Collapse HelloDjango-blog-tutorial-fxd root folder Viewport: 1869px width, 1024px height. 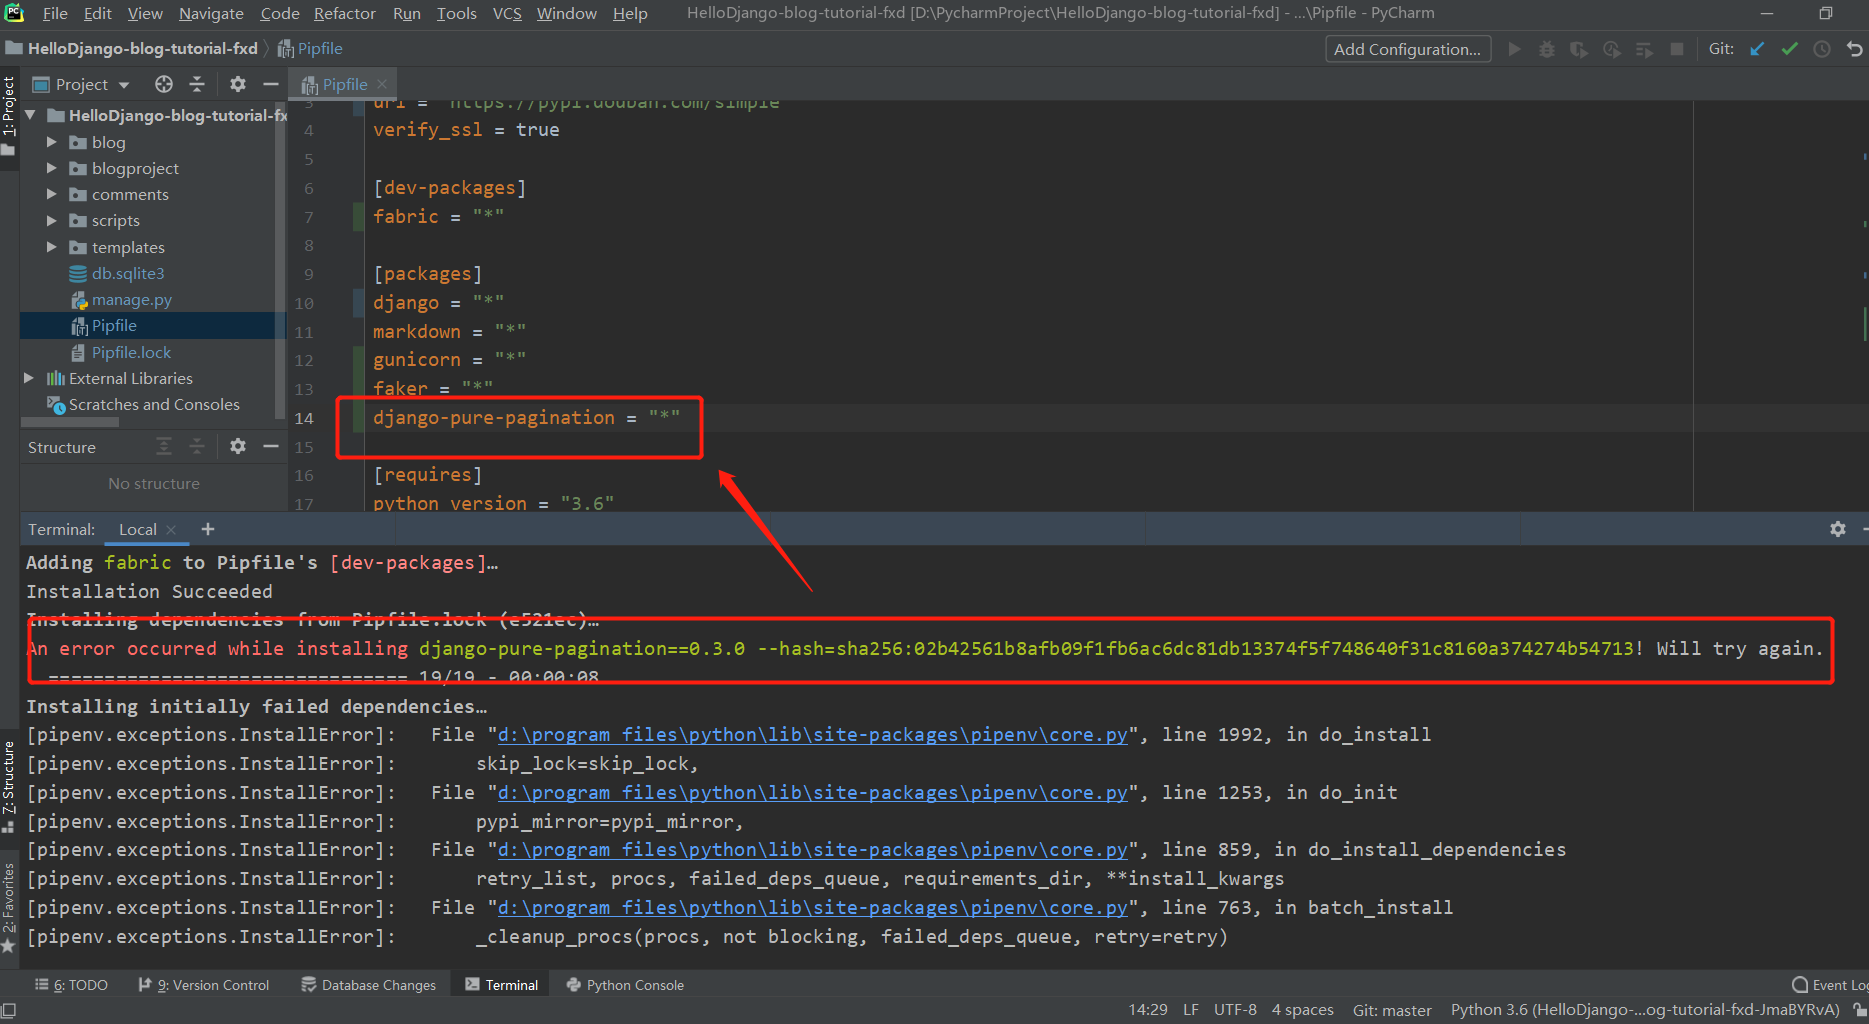click(x=30, y=115)
